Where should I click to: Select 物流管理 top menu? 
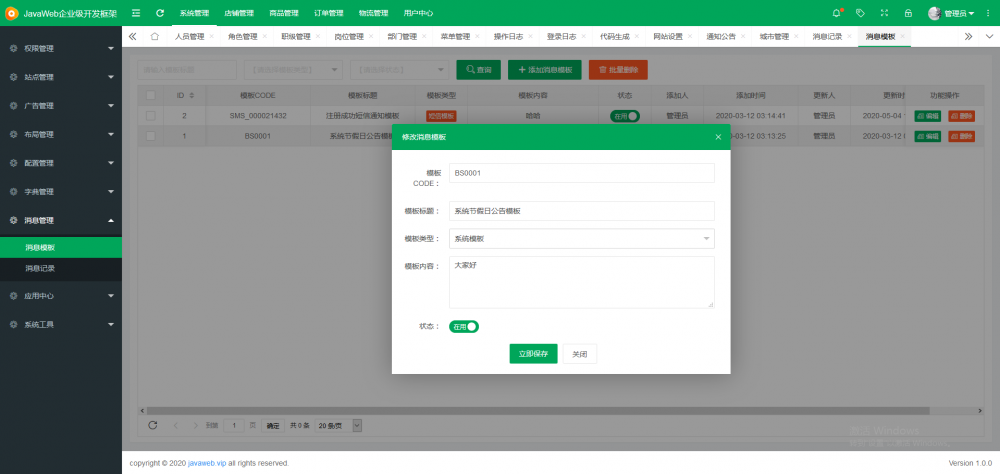pos(373,13)
